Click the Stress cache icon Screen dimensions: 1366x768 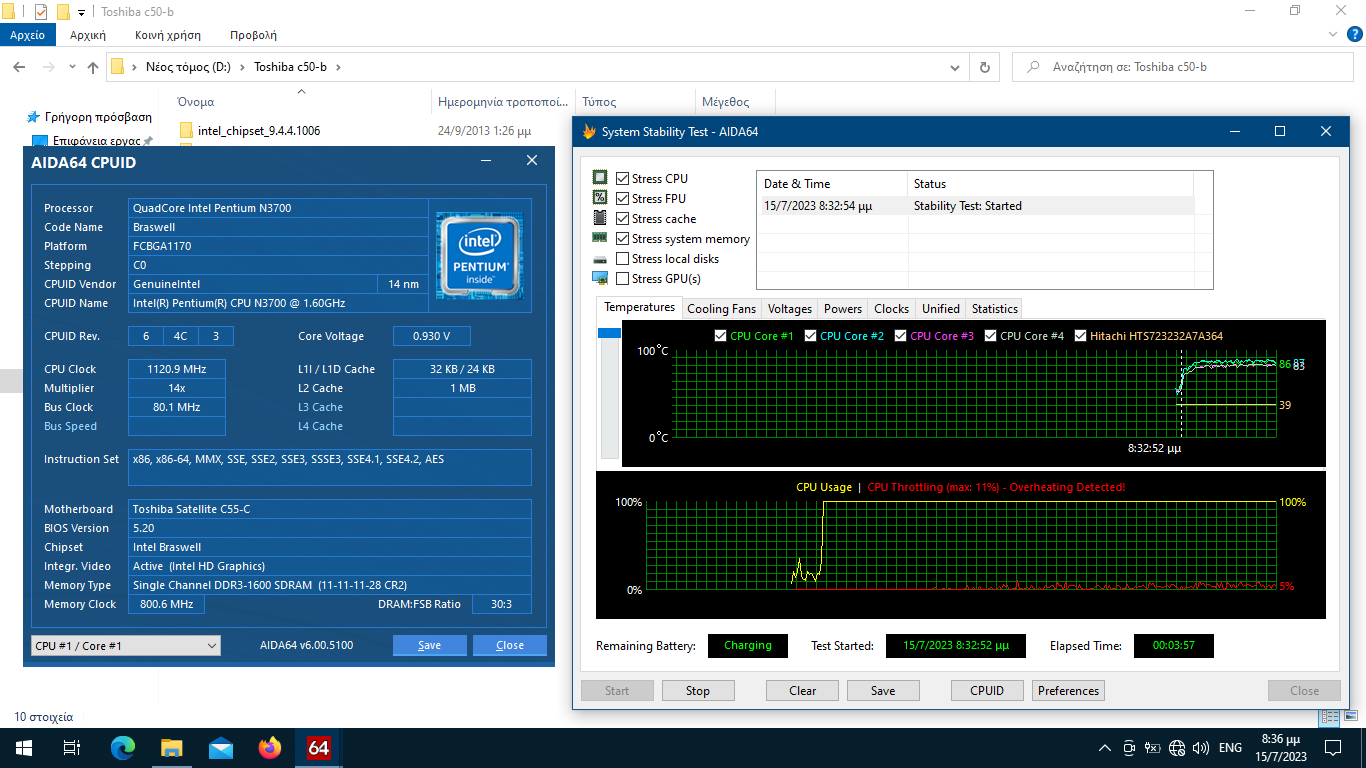click(x=600, y=218)
